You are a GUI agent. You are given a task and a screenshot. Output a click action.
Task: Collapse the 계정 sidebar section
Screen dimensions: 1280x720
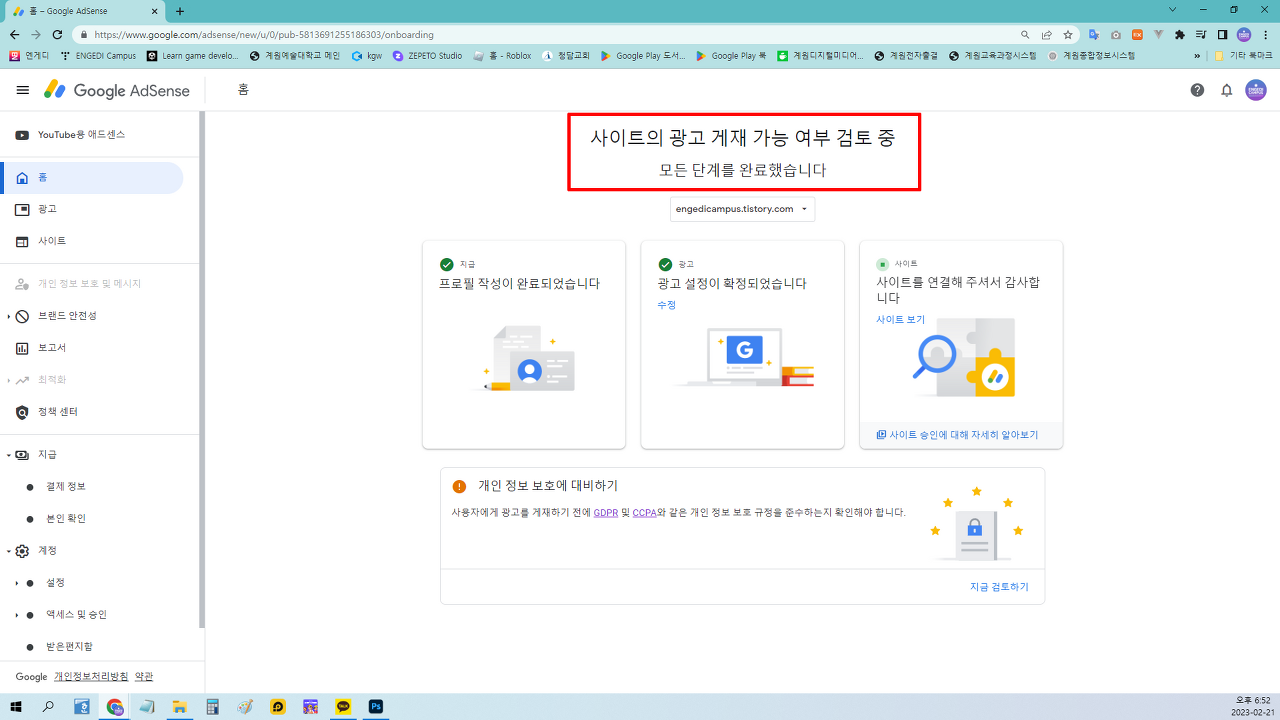[x=9, y=550]
